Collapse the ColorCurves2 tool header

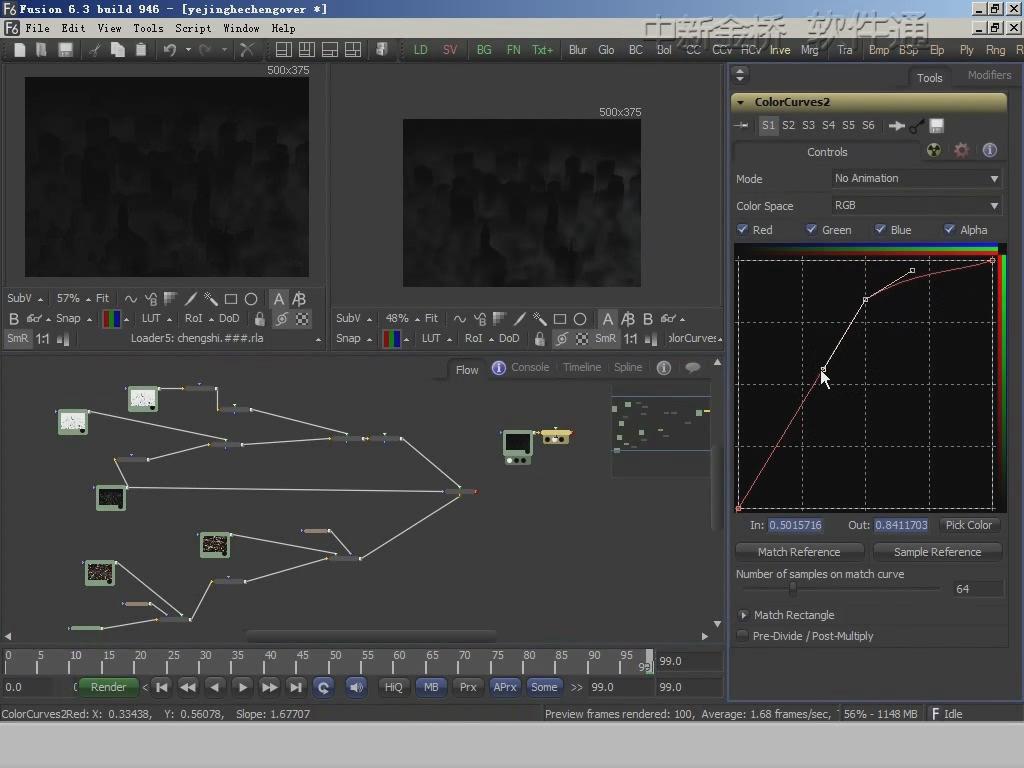(x=741, y=102)
